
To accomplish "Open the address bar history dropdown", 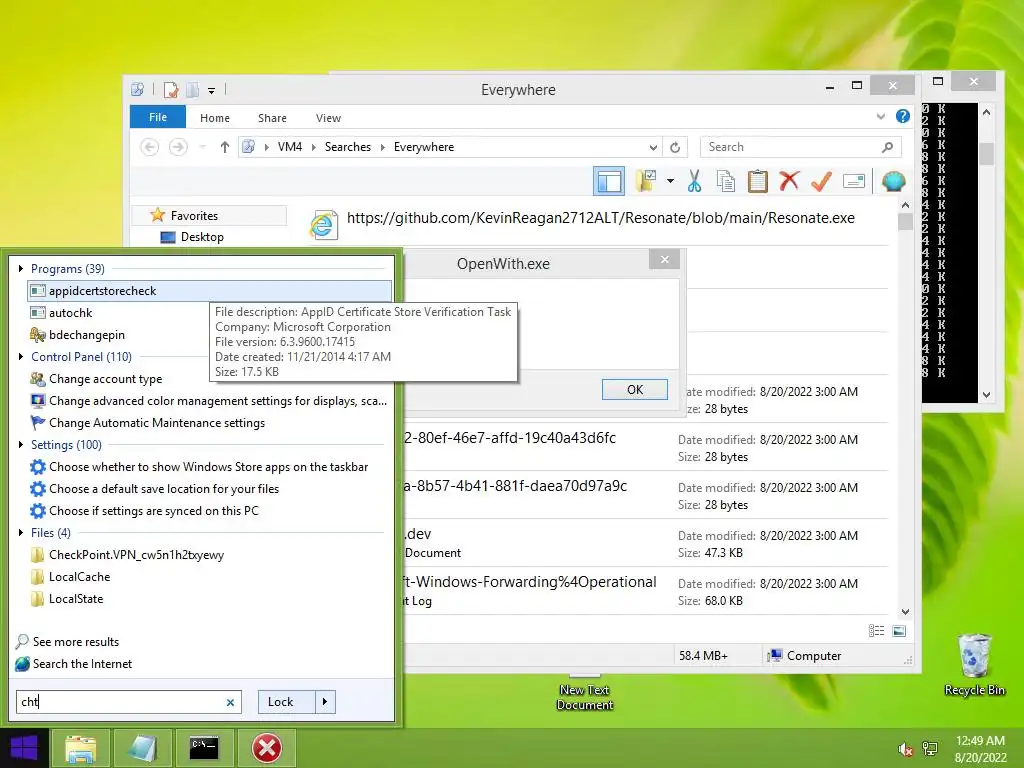I will (653, 148).
